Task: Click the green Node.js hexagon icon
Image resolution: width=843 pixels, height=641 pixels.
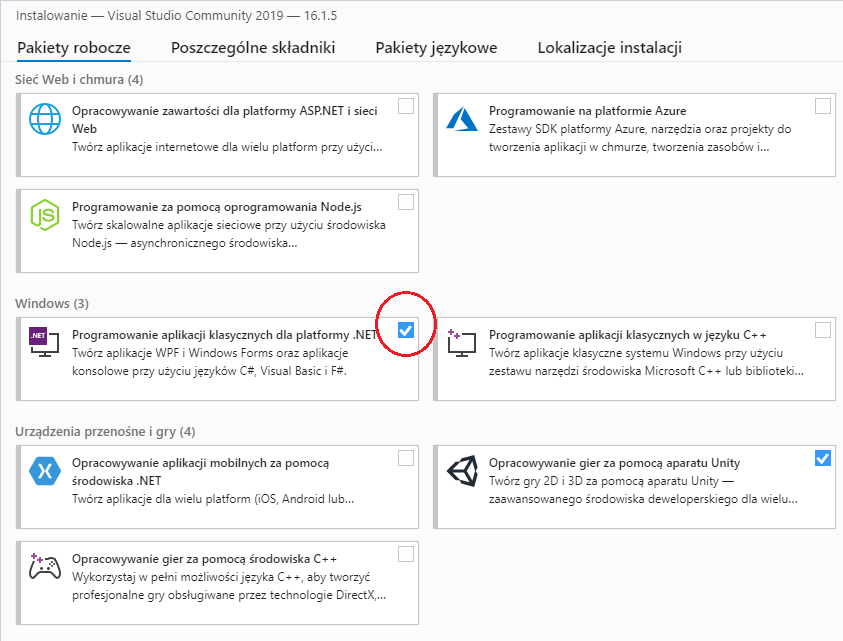Action: (x=45, y=215)
